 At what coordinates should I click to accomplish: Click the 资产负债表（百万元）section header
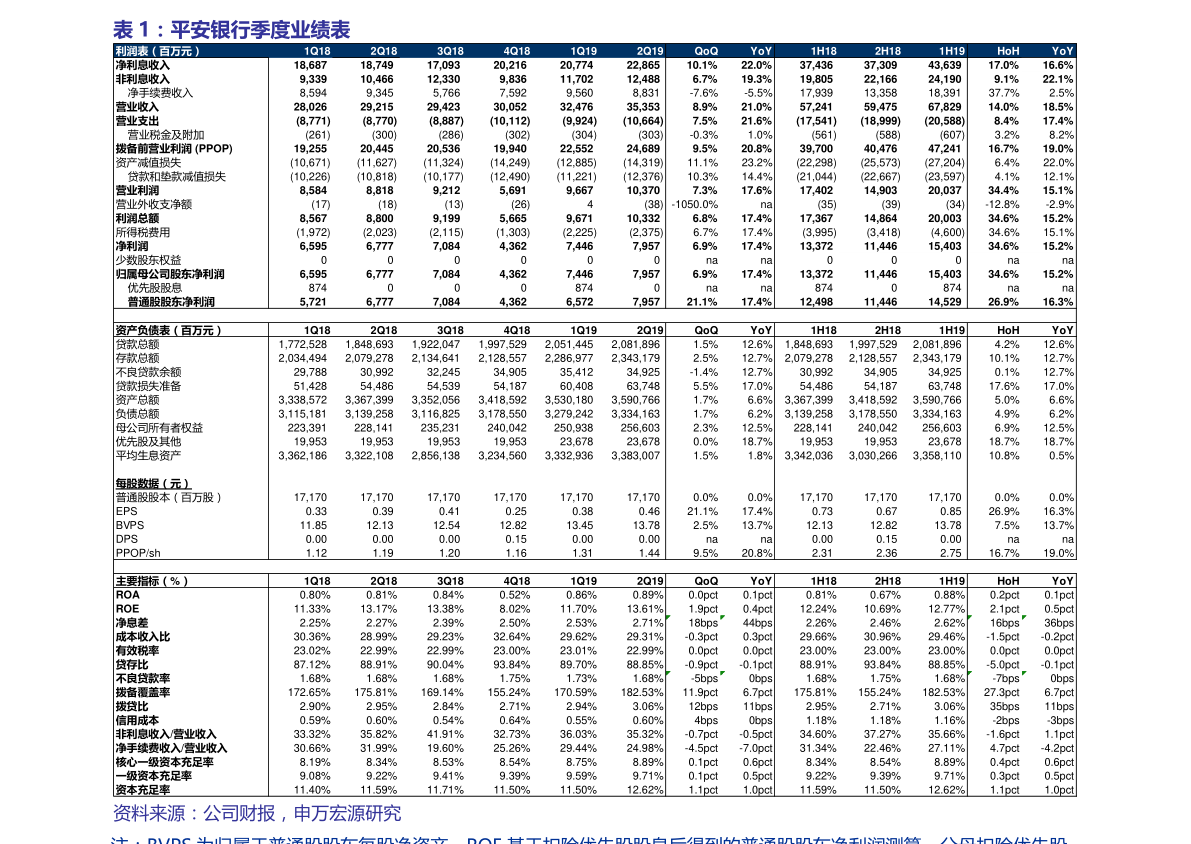click(169, 330)
